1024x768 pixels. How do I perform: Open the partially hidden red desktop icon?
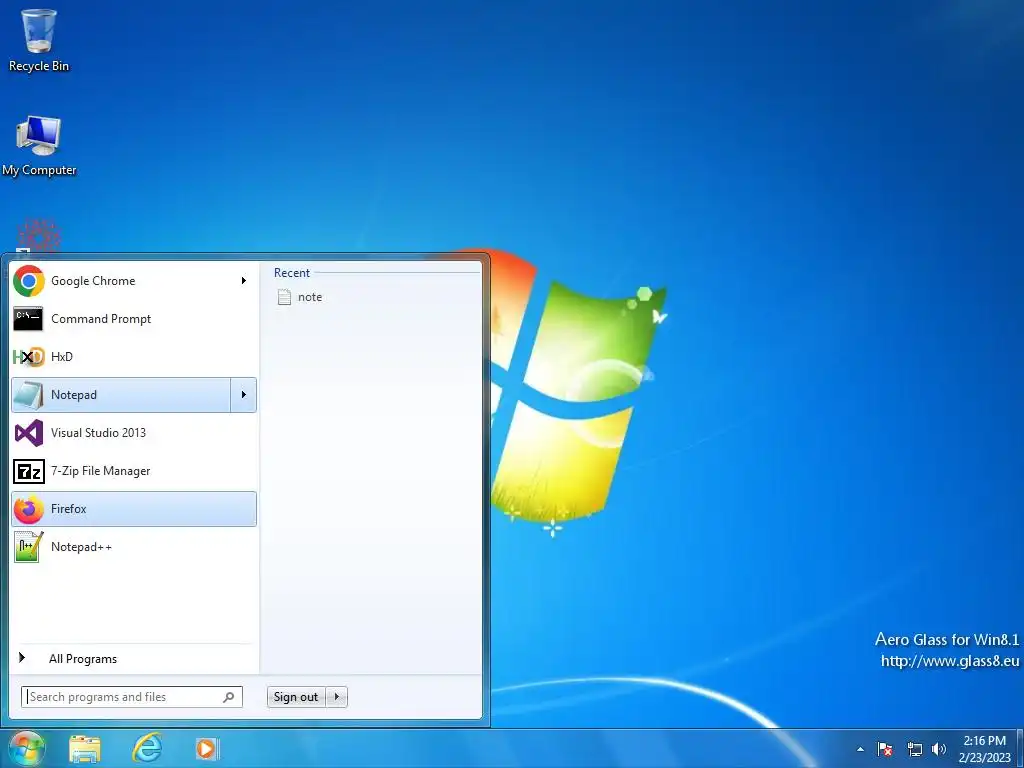point(39,236)
